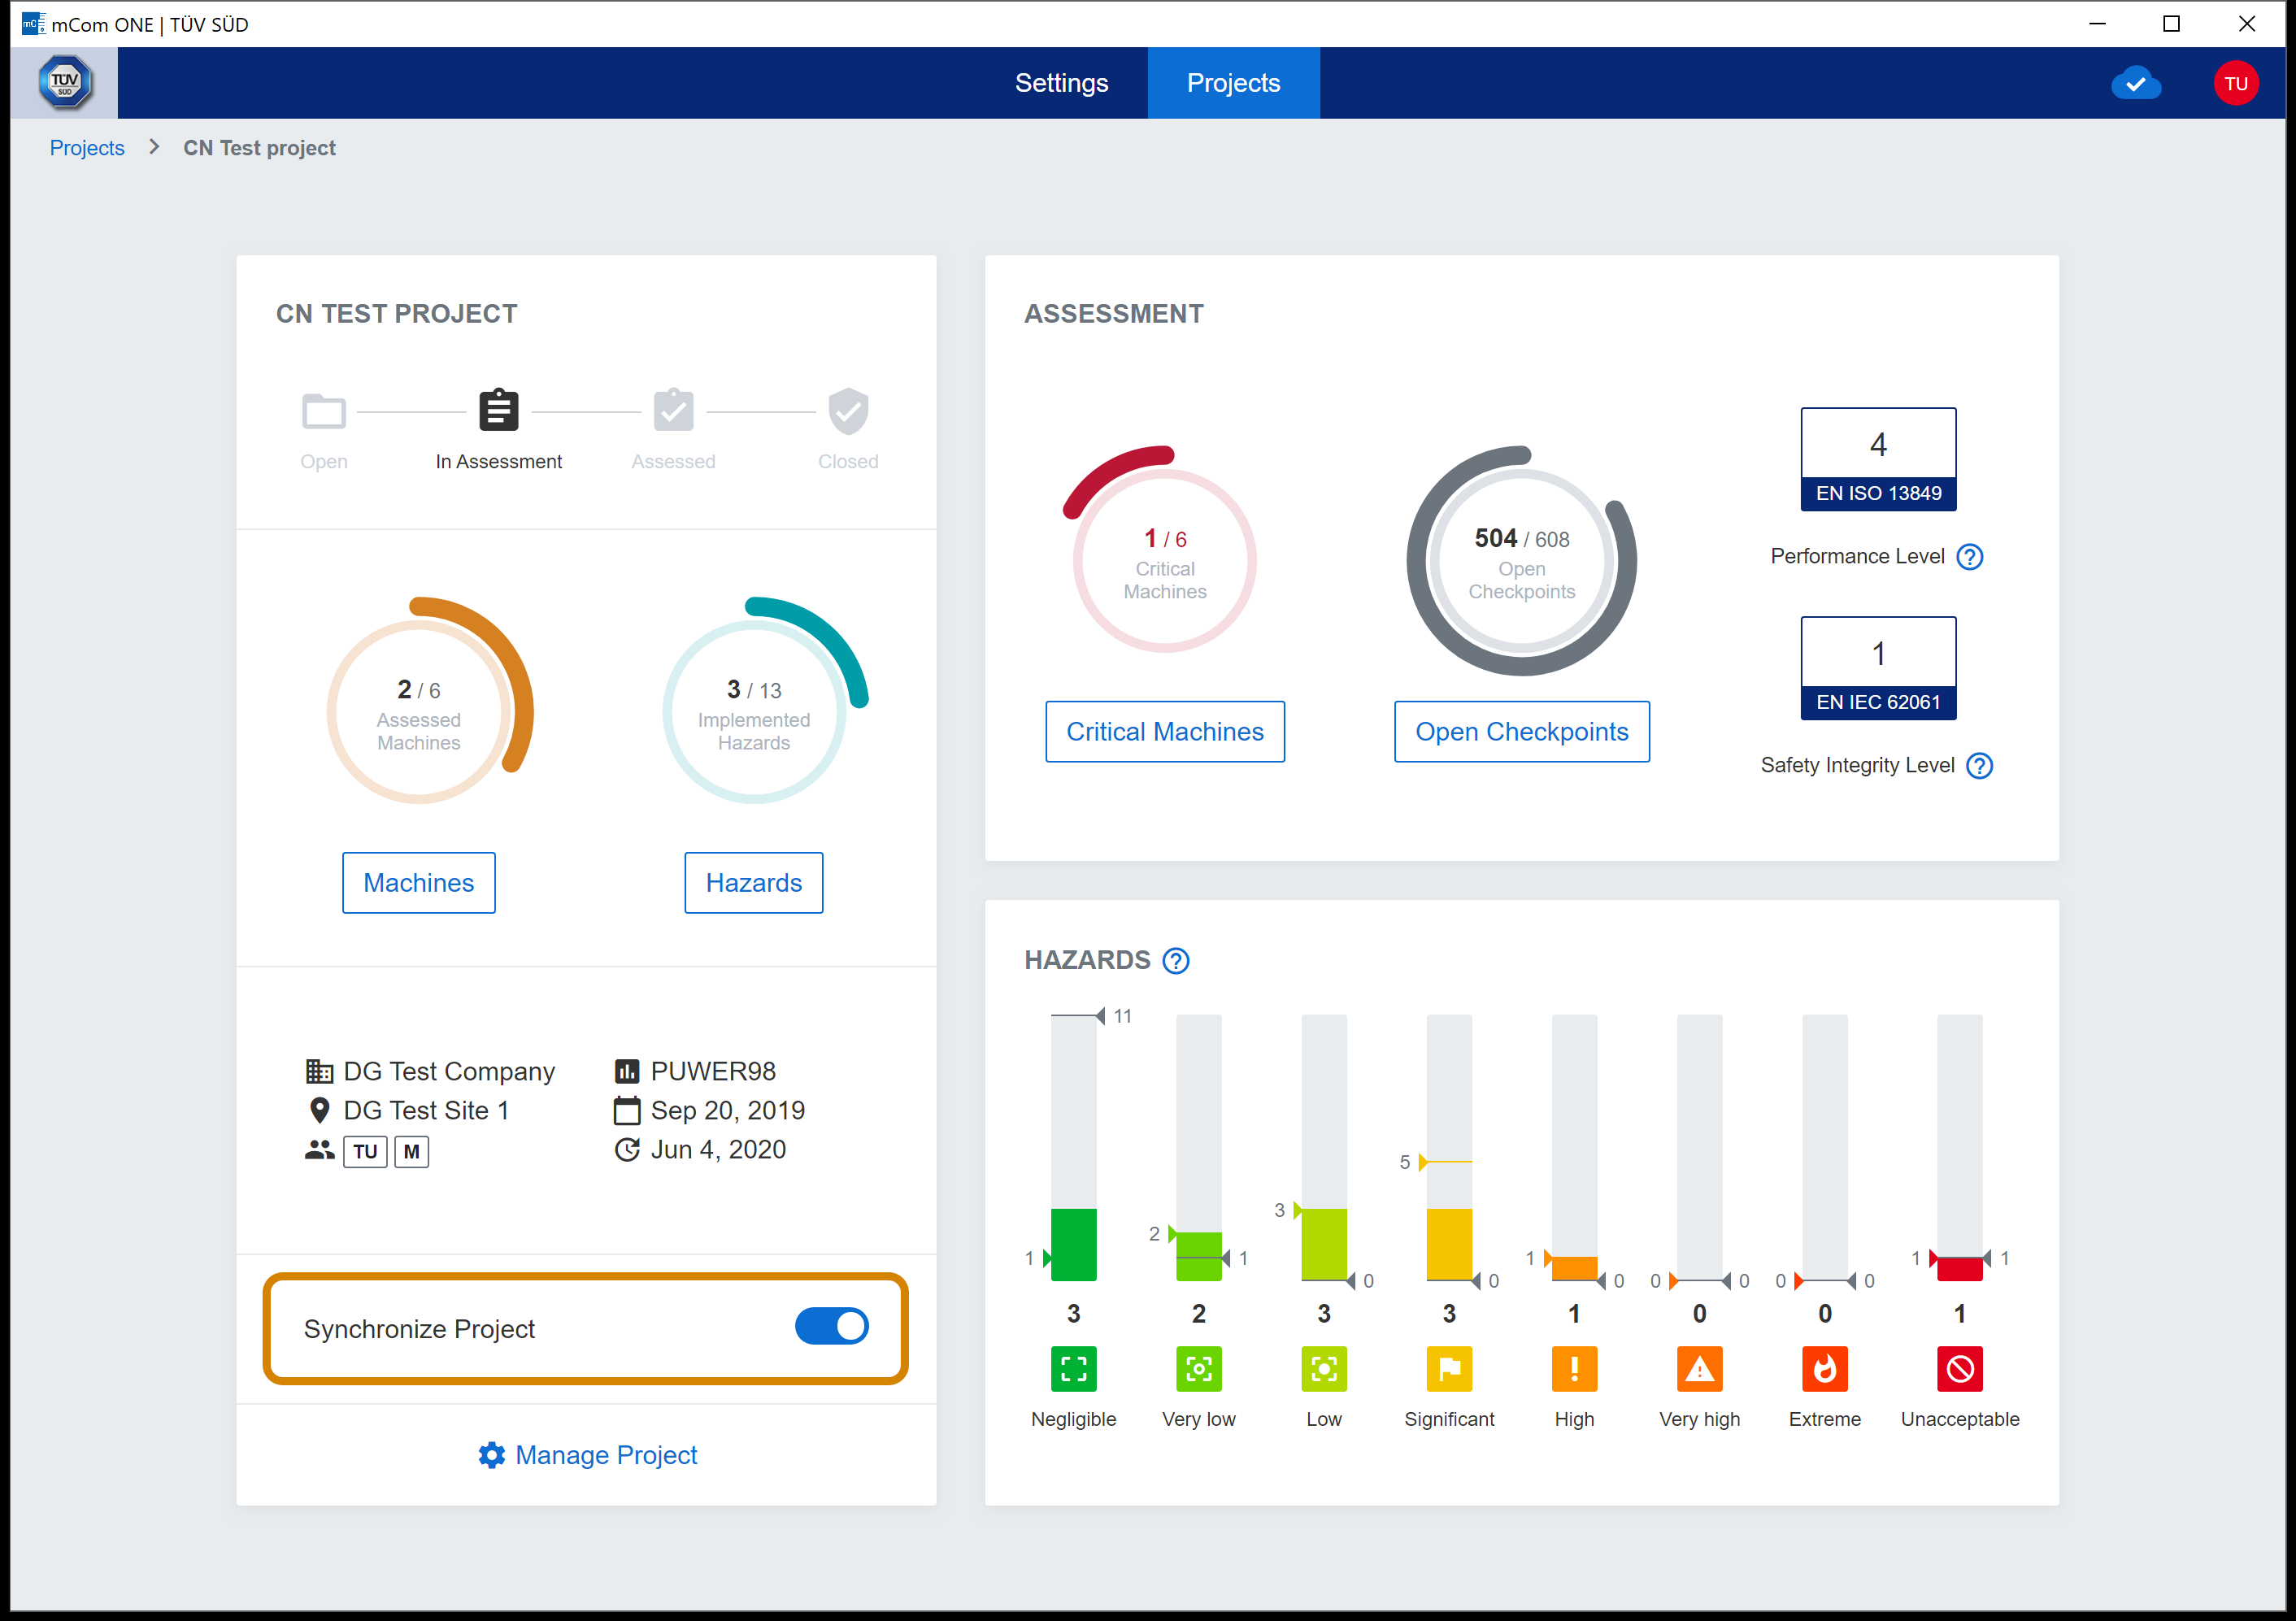Viewport: 2296px width, 1621px height.
Task: Click the Performance Level help icon
Action: pos(1969,557)
